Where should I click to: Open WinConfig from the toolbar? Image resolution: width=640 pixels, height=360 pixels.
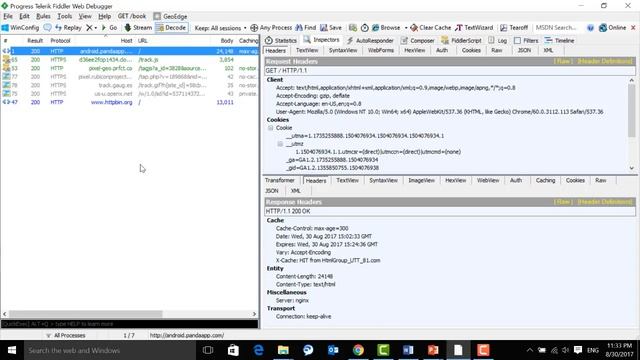[20, 28]
